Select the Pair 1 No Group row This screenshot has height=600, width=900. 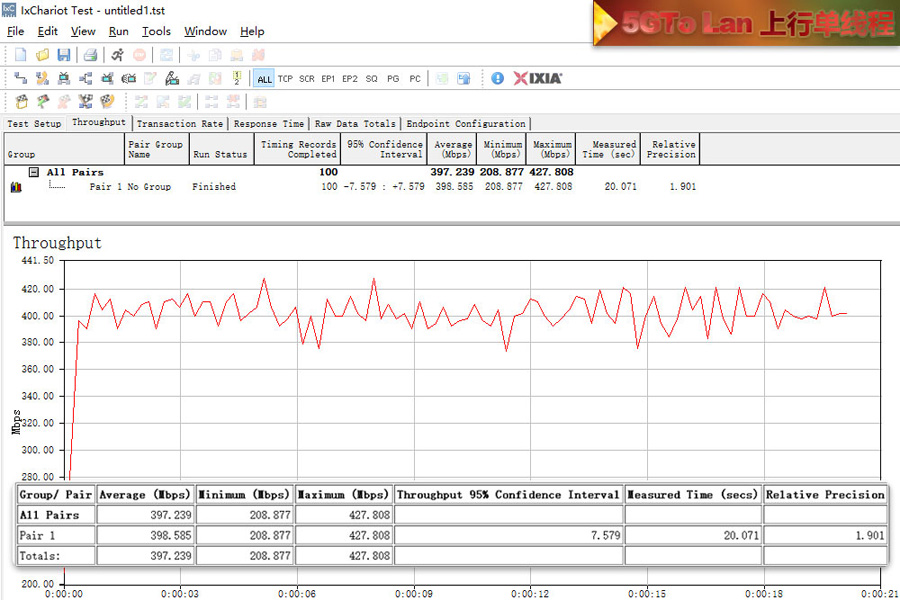point(130,187)
